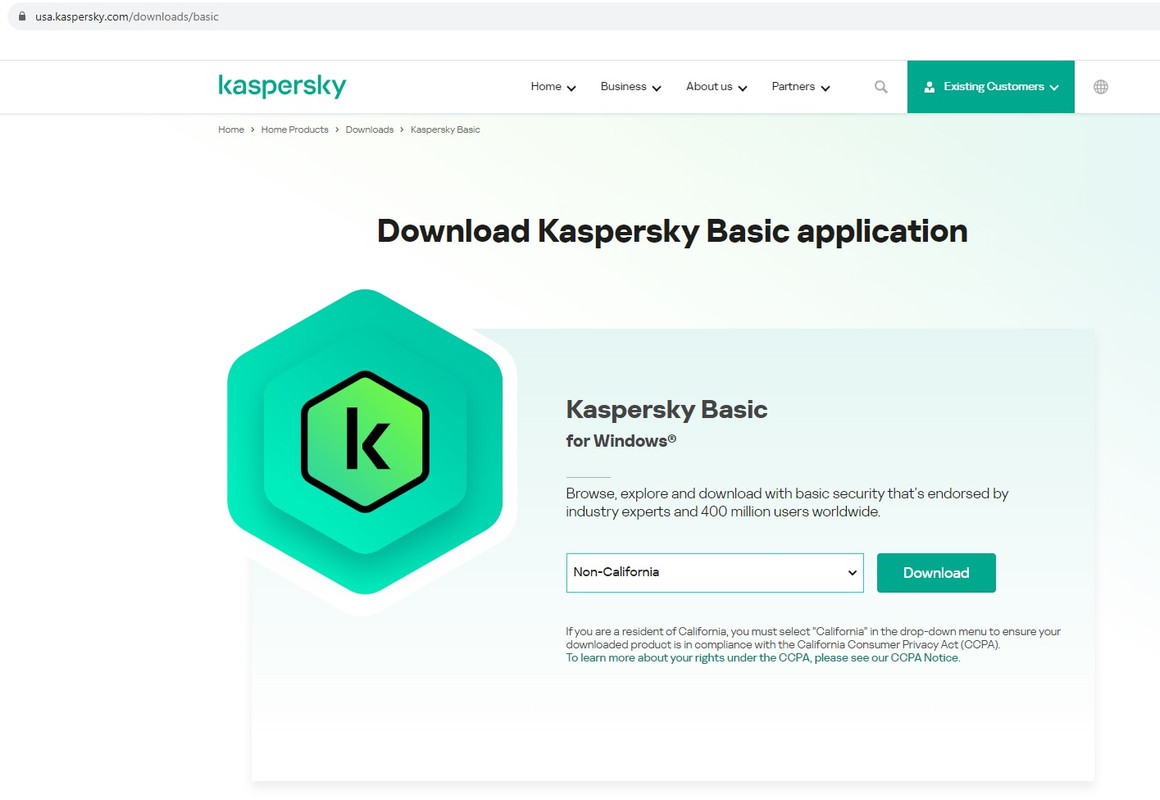This screenshot has height=800, width=1160.
Task: Click the for Windows subtitle text
Action: tap(621, 441)
